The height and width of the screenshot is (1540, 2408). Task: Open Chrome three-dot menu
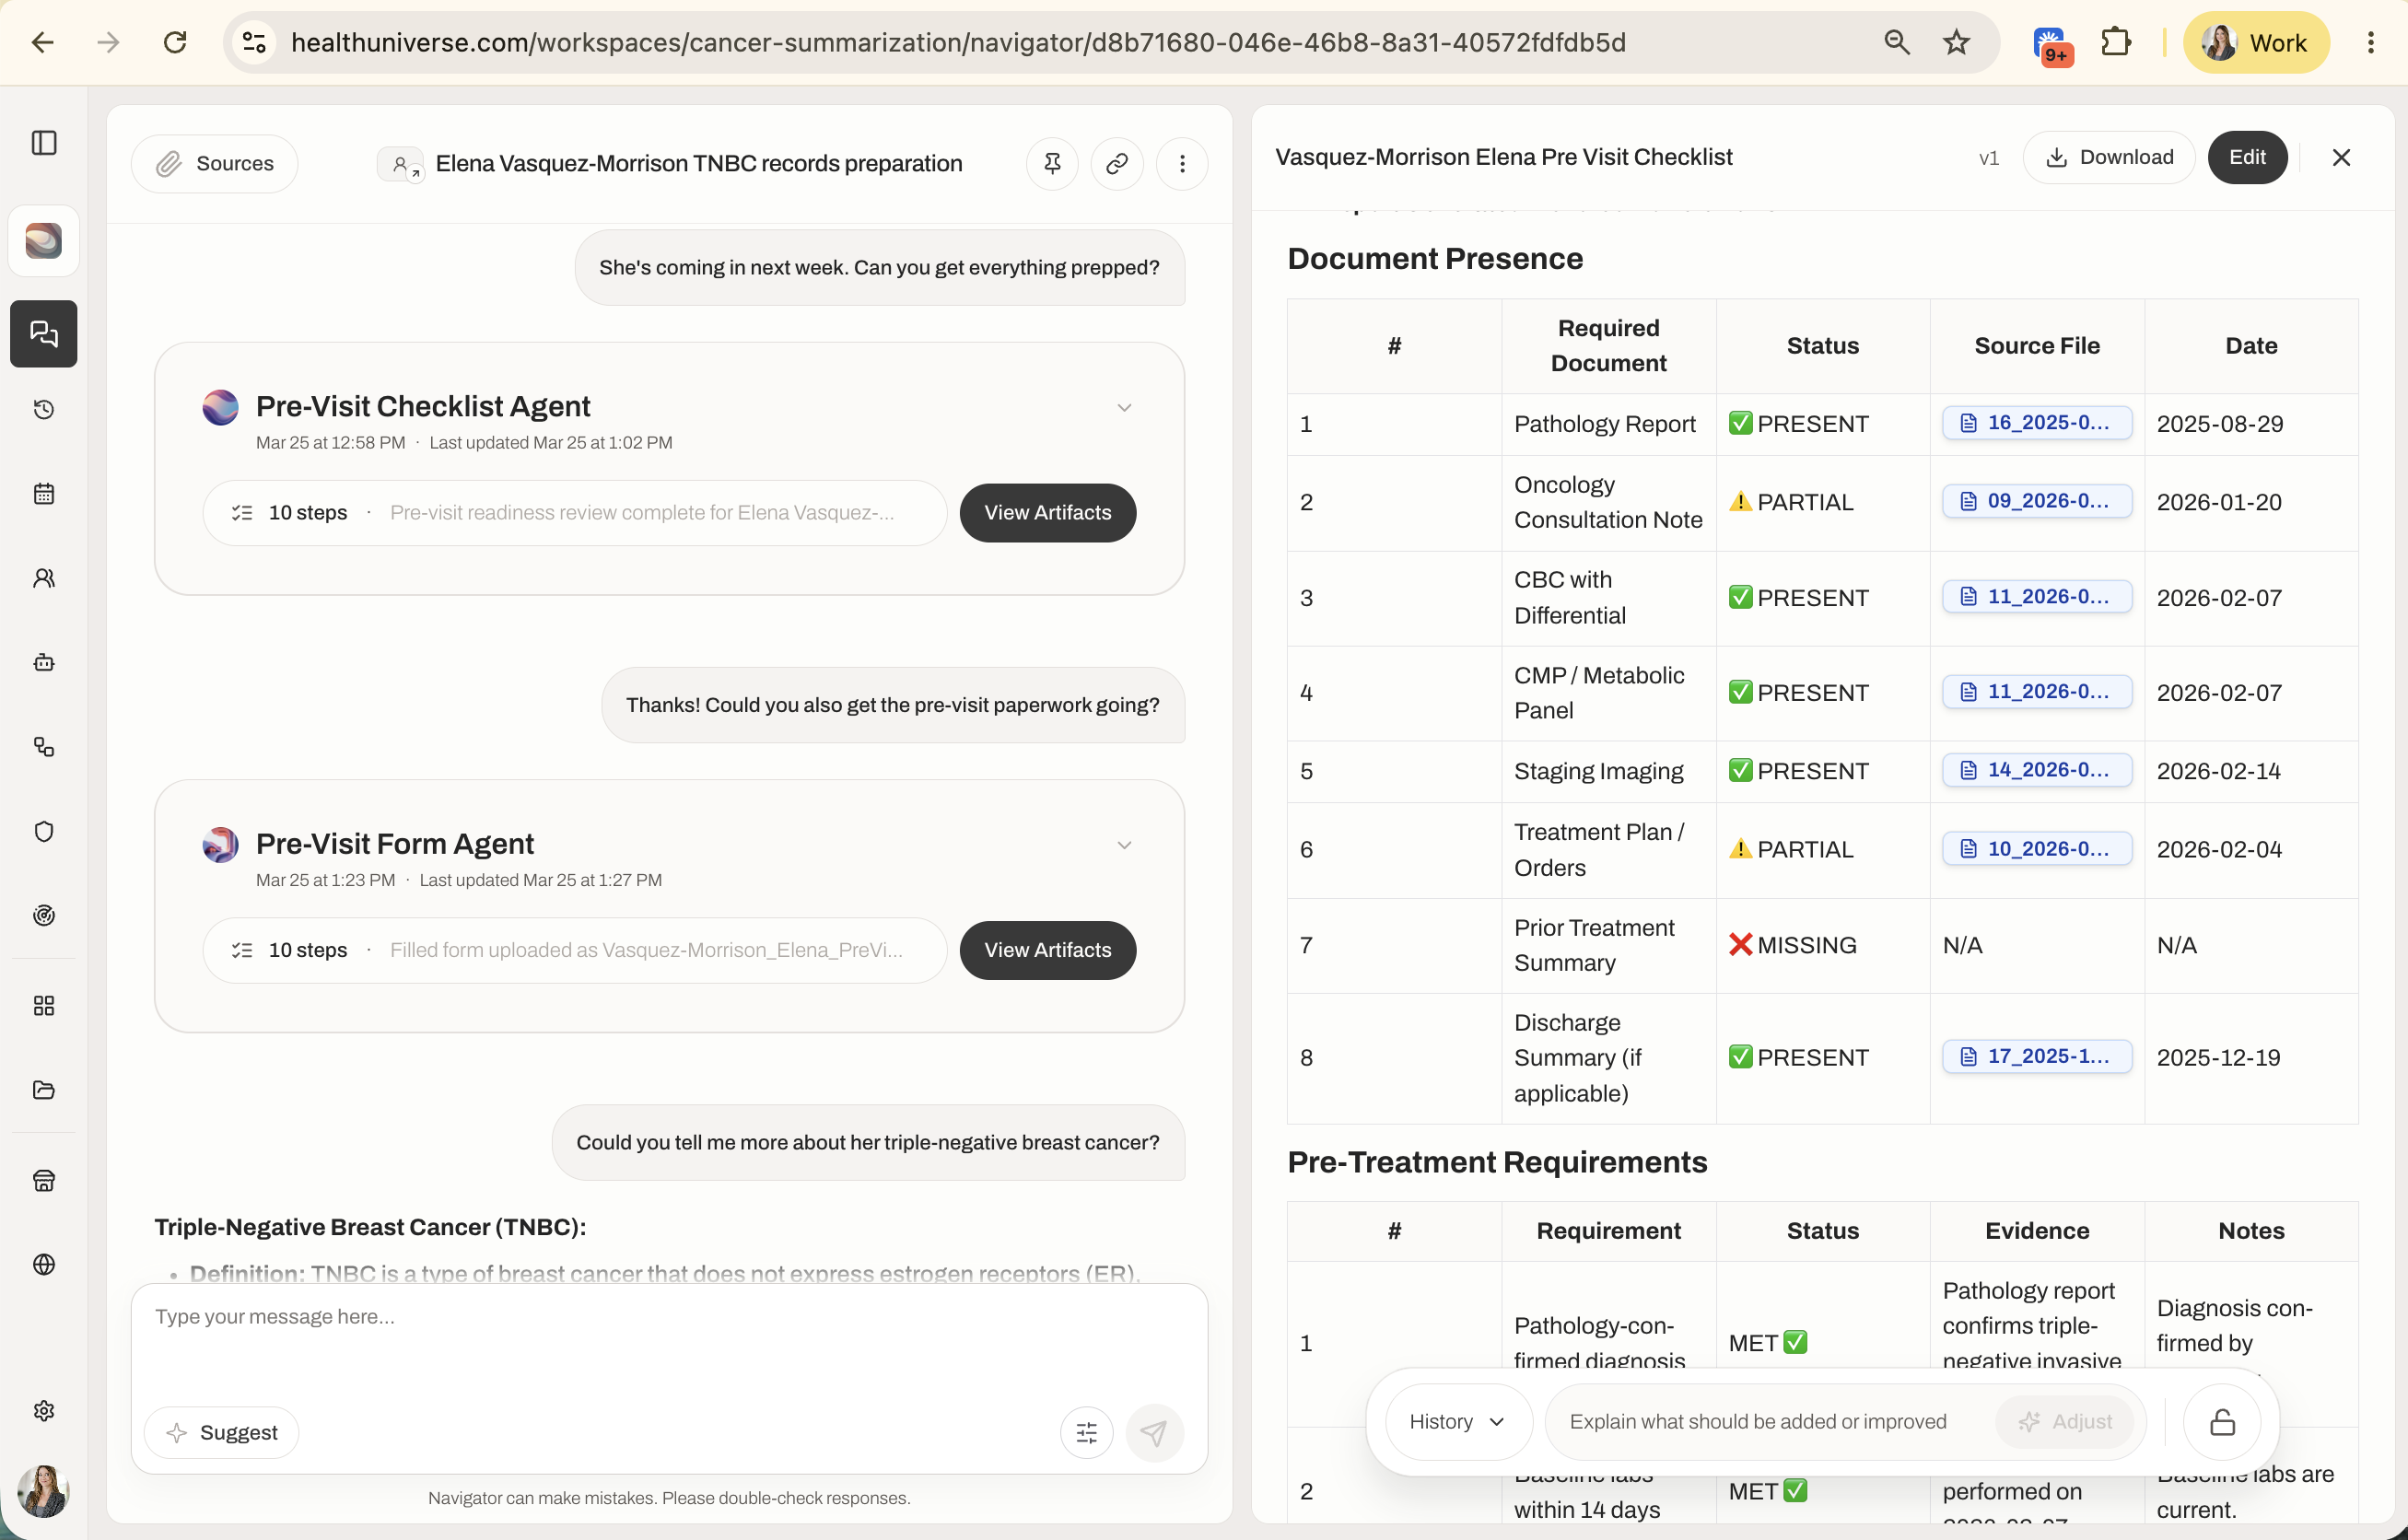[x=2370, y=42]
